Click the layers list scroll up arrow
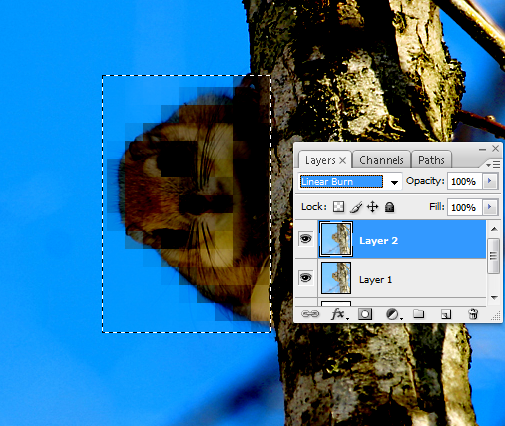 click(x=494, y=229)
